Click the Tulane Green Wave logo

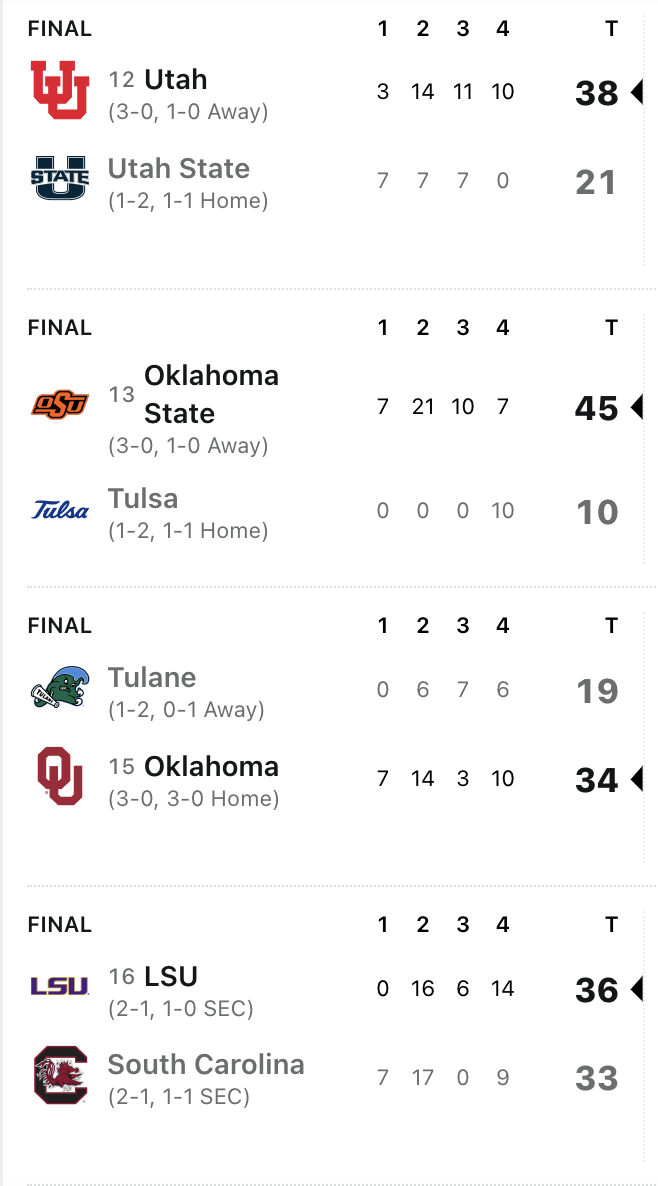click(x=59, y=688)
